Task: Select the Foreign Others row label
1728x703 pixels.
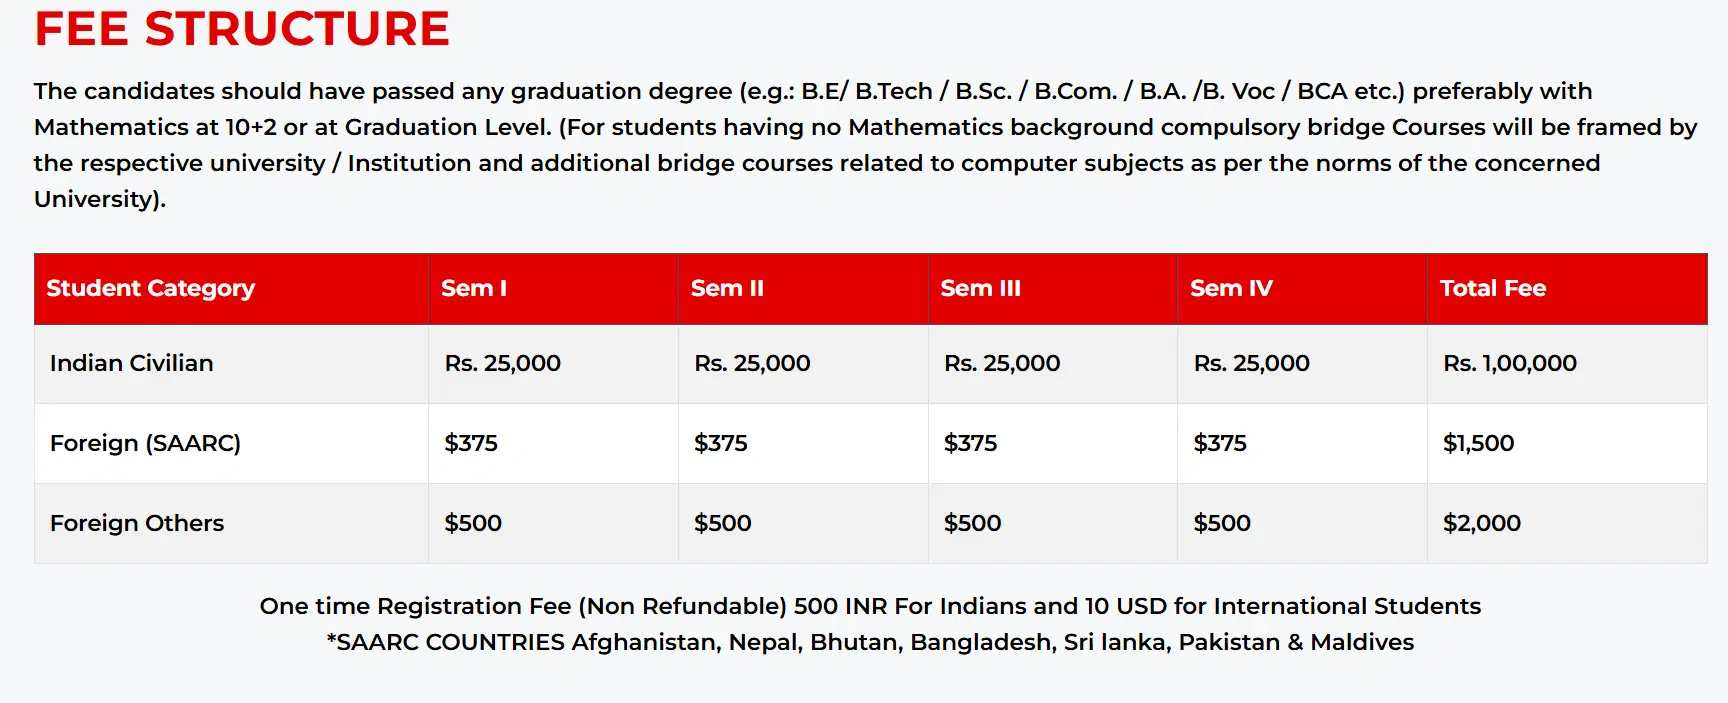Action: click(x=137, y=523)
